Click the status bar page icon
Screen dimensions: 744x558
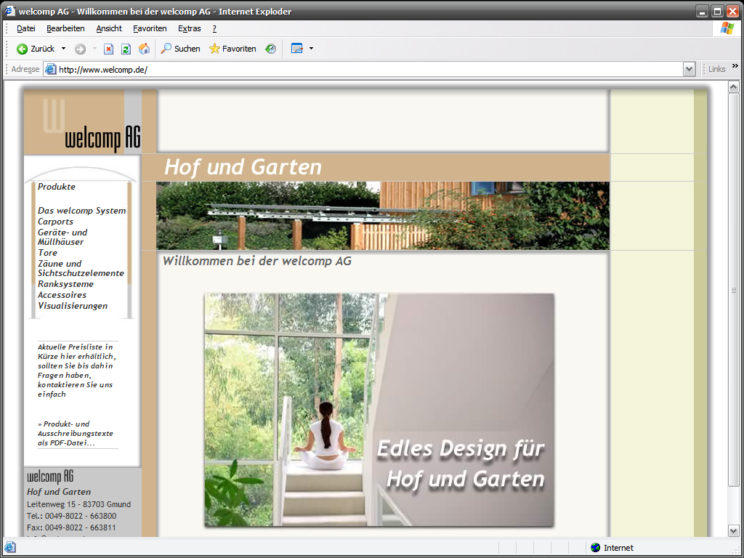point(10,548)
